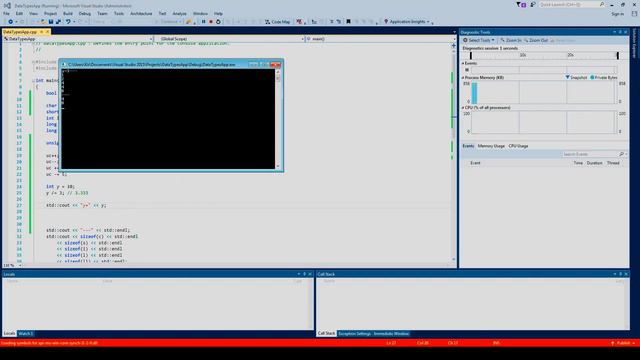Click the split editor icon above scrollbar
Image resolution: width=640 pixels, height=360 pixels.
(x=453, y=46)
